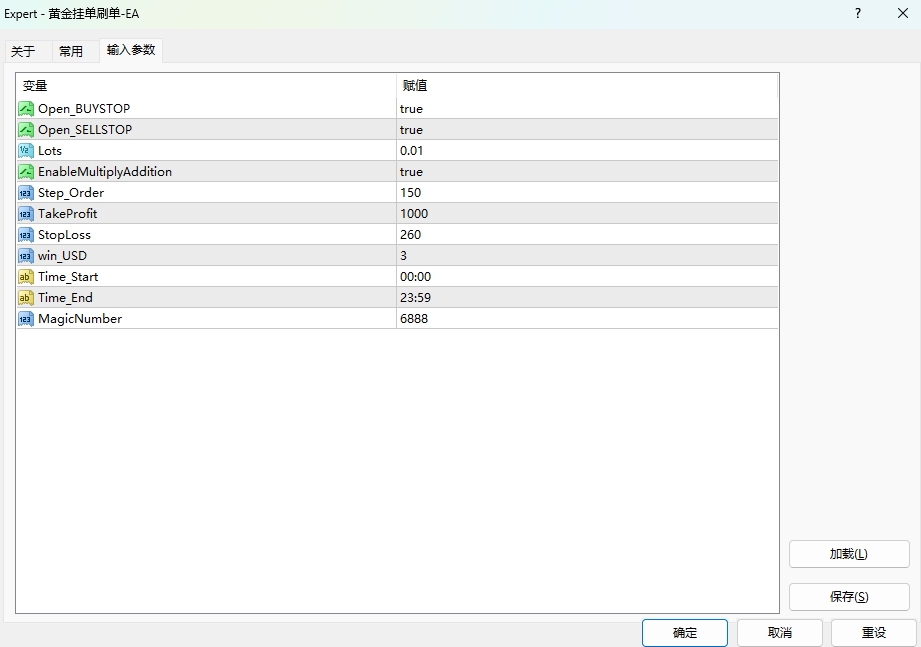Viewport: 921px width, 647px height.
Task: Click the MagicNumber integer type icon
Action: pos(26,318)
